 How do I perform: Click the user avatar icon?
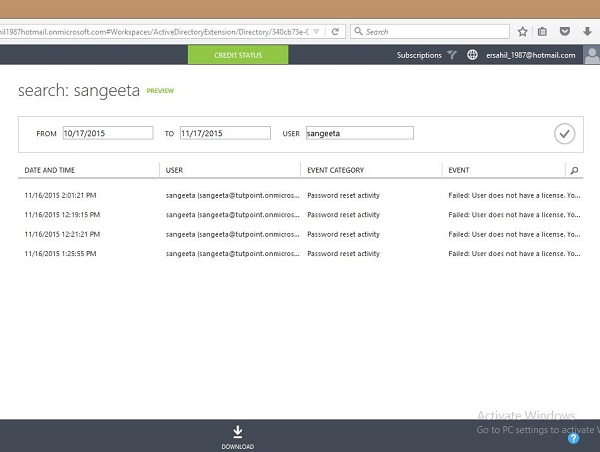coord(592,55)
